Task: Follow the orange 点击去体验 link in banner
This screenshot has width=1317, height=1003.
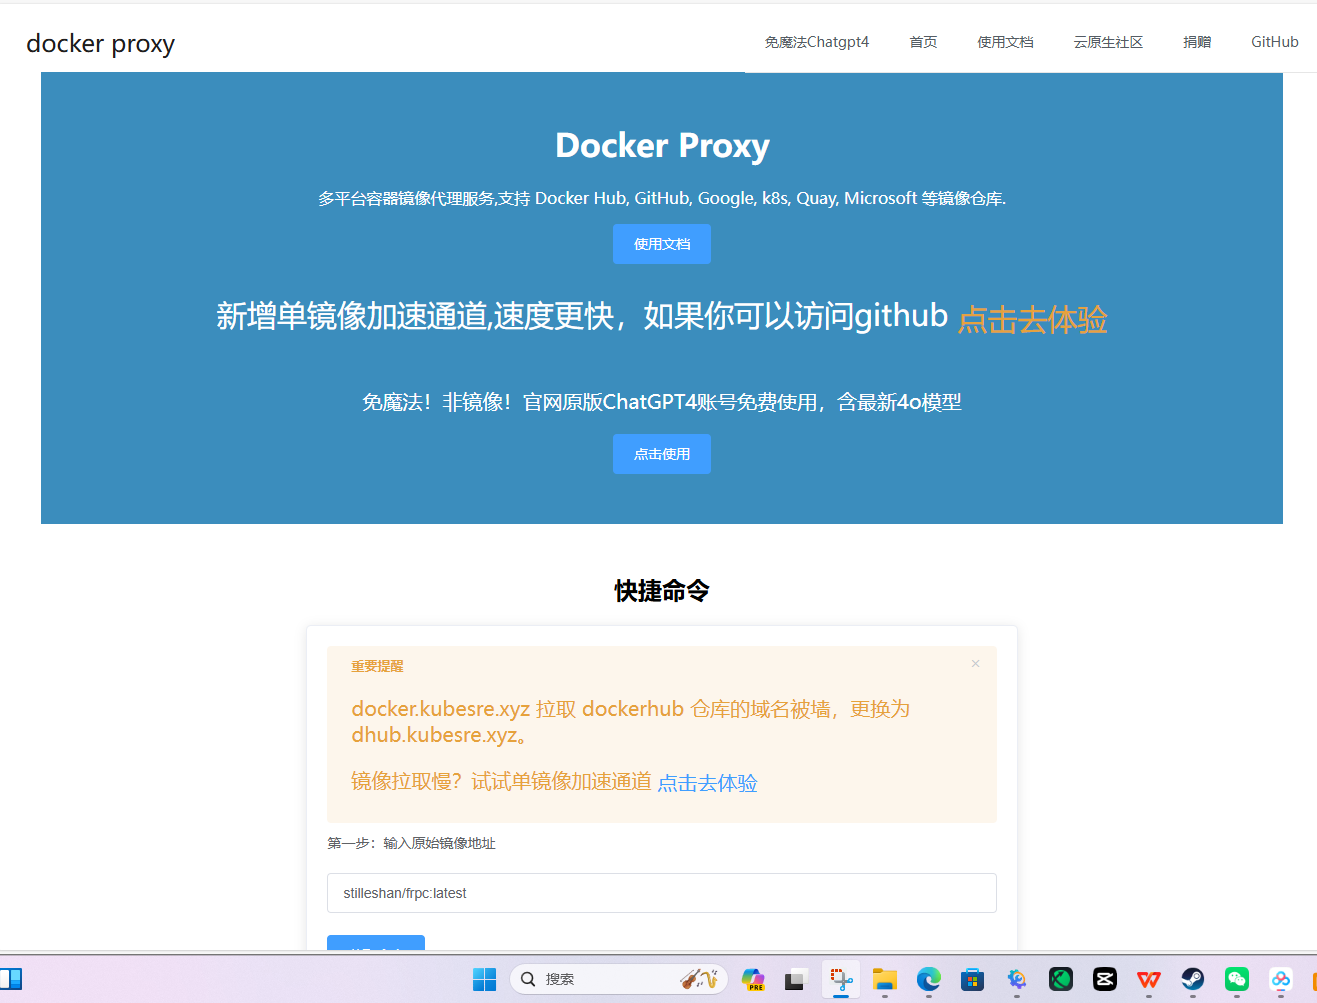Action: pos(1033,320)
